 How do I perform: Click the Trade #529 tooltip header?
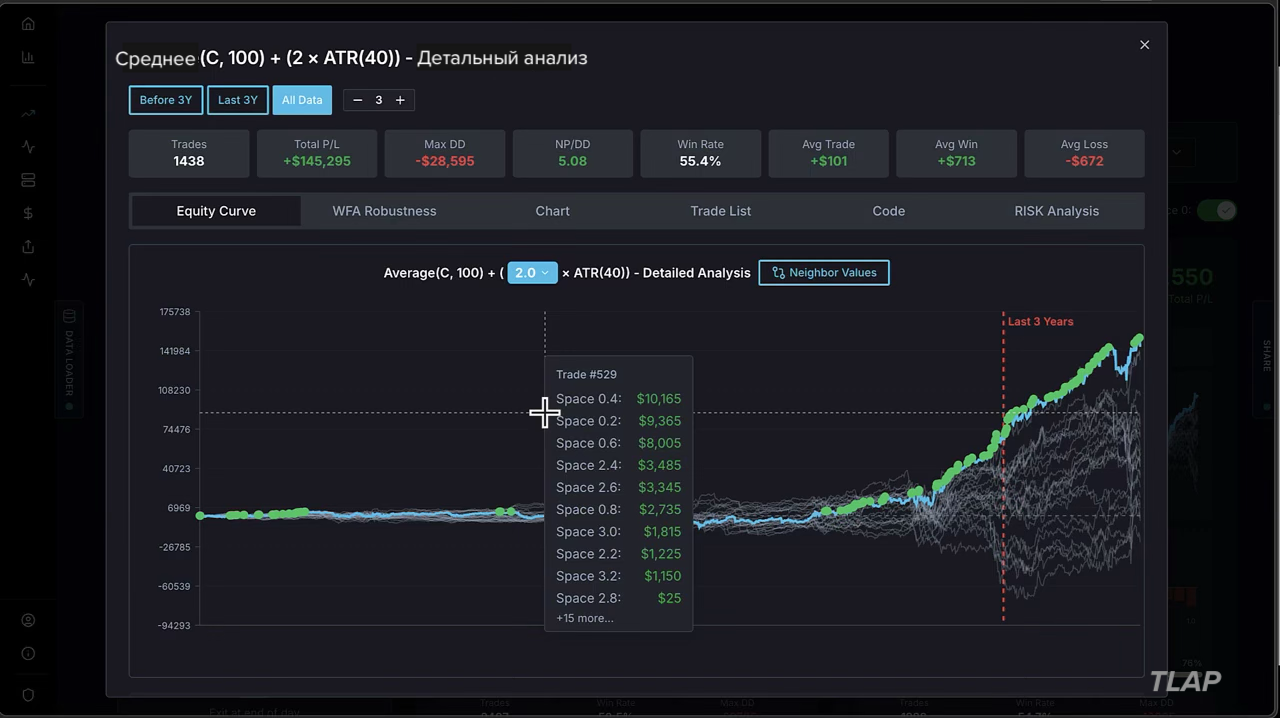[x=586, y=375]
